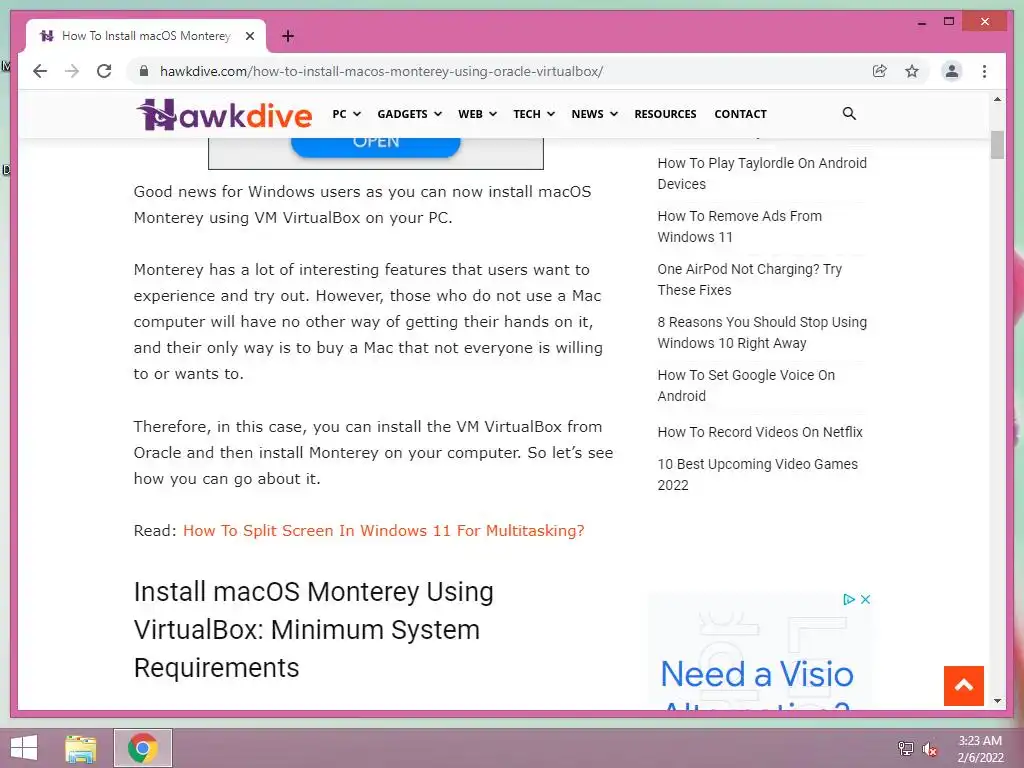Open the RESOURCES menu item
The height and width of the screenshot is (768, 1024).
point(665,114)
